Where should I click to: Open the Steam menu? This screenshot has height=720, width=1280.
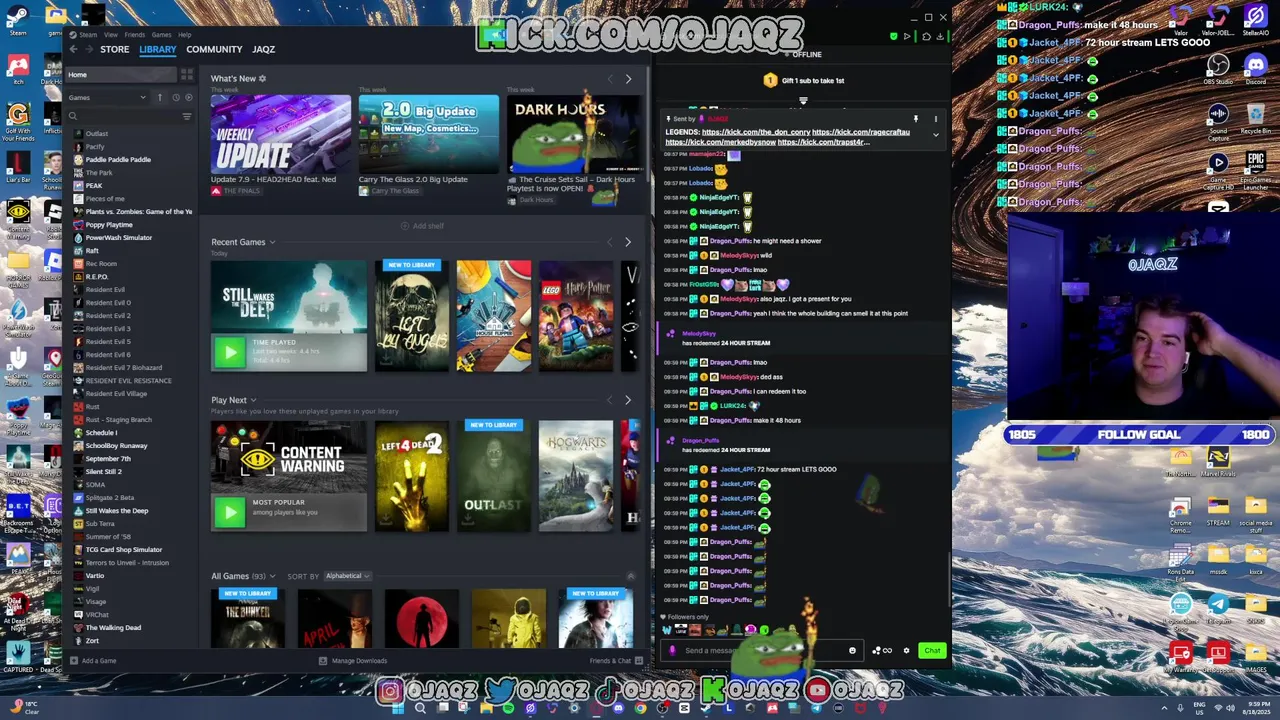pyautogui.click(x=88, y=35)
